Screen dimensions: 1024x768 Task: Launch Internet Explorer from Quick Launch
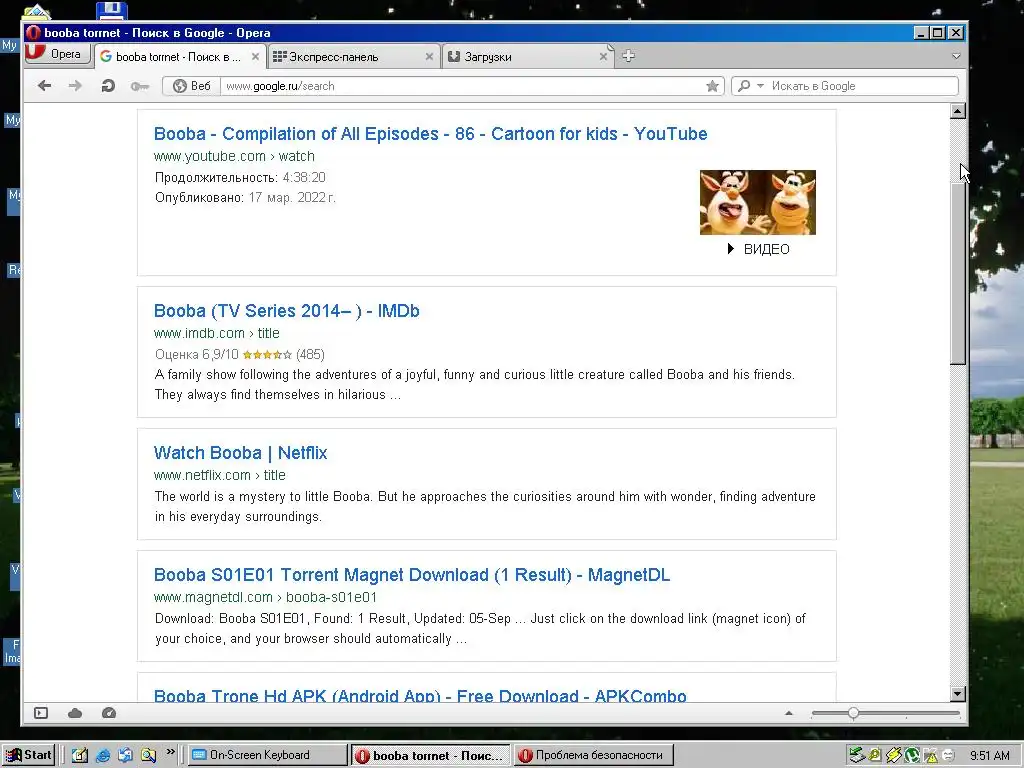103,756
